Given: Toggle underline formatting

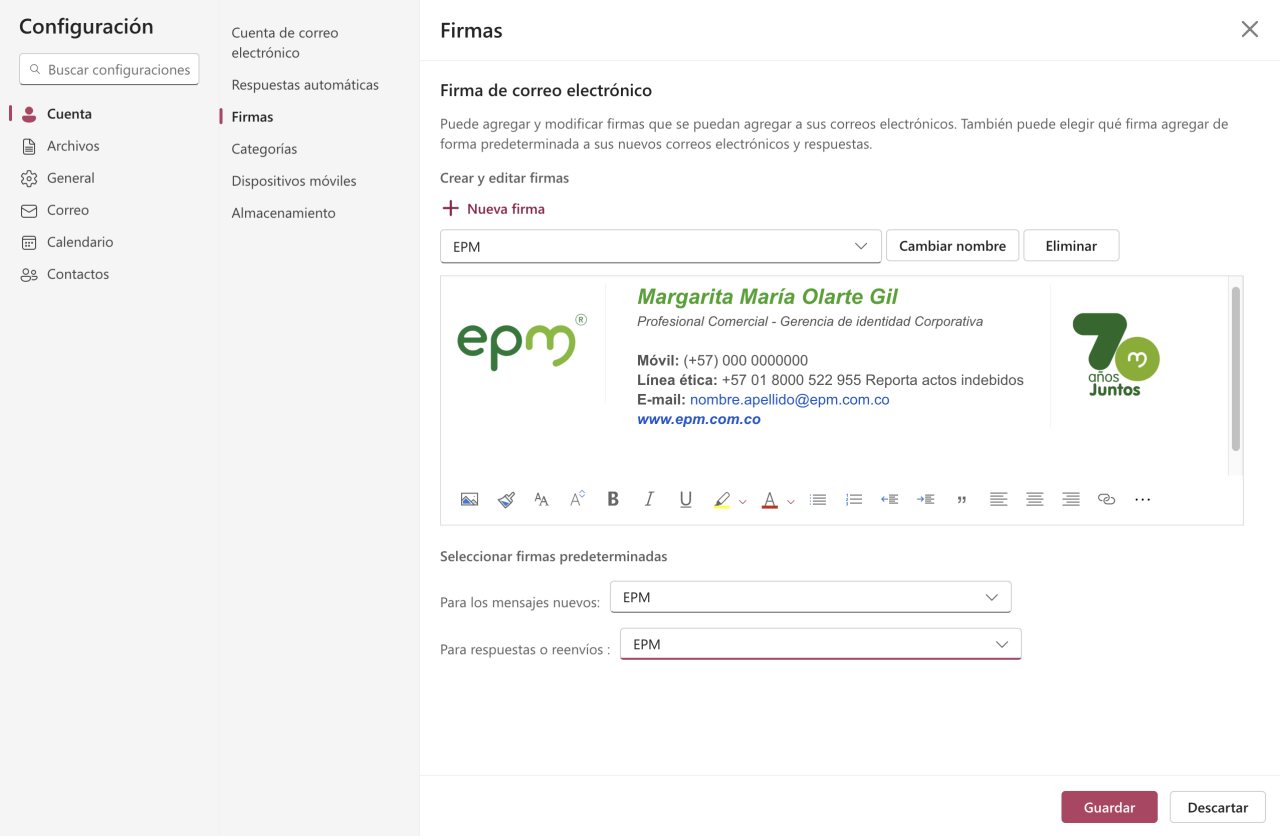Looking at the screenshot, I should coord(685,499).
